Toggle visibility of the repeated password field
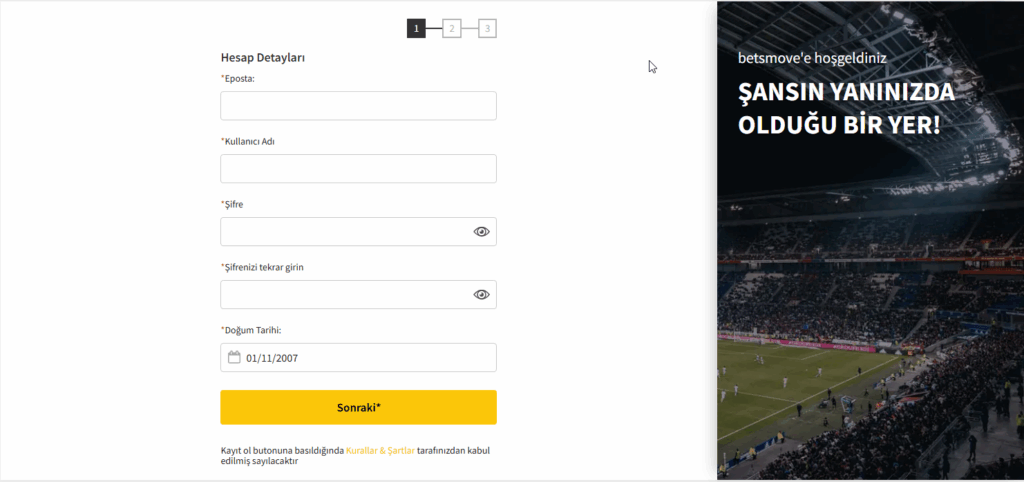This screenshot has width=1024, height=482. [x=481, y=295]
